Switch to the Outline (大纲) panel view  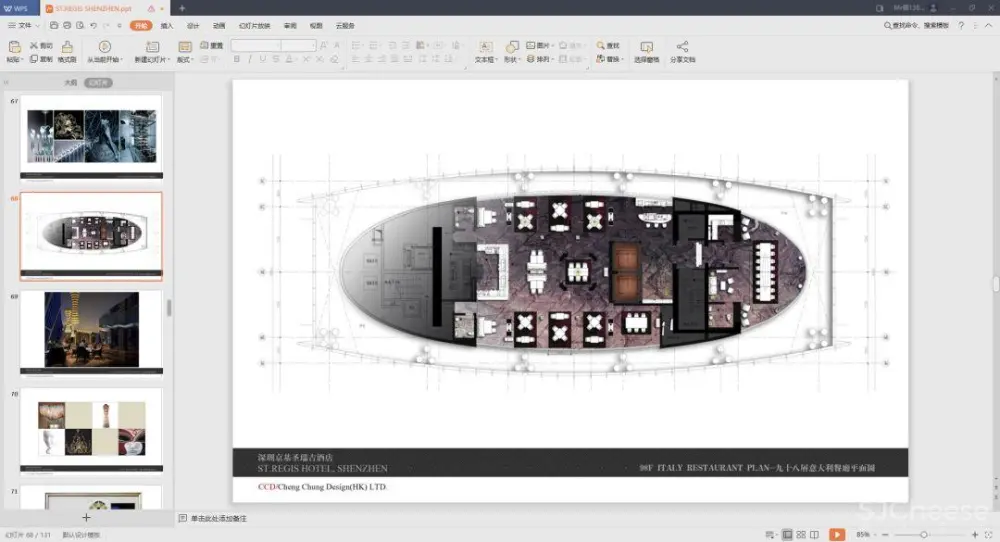[70, 83]
